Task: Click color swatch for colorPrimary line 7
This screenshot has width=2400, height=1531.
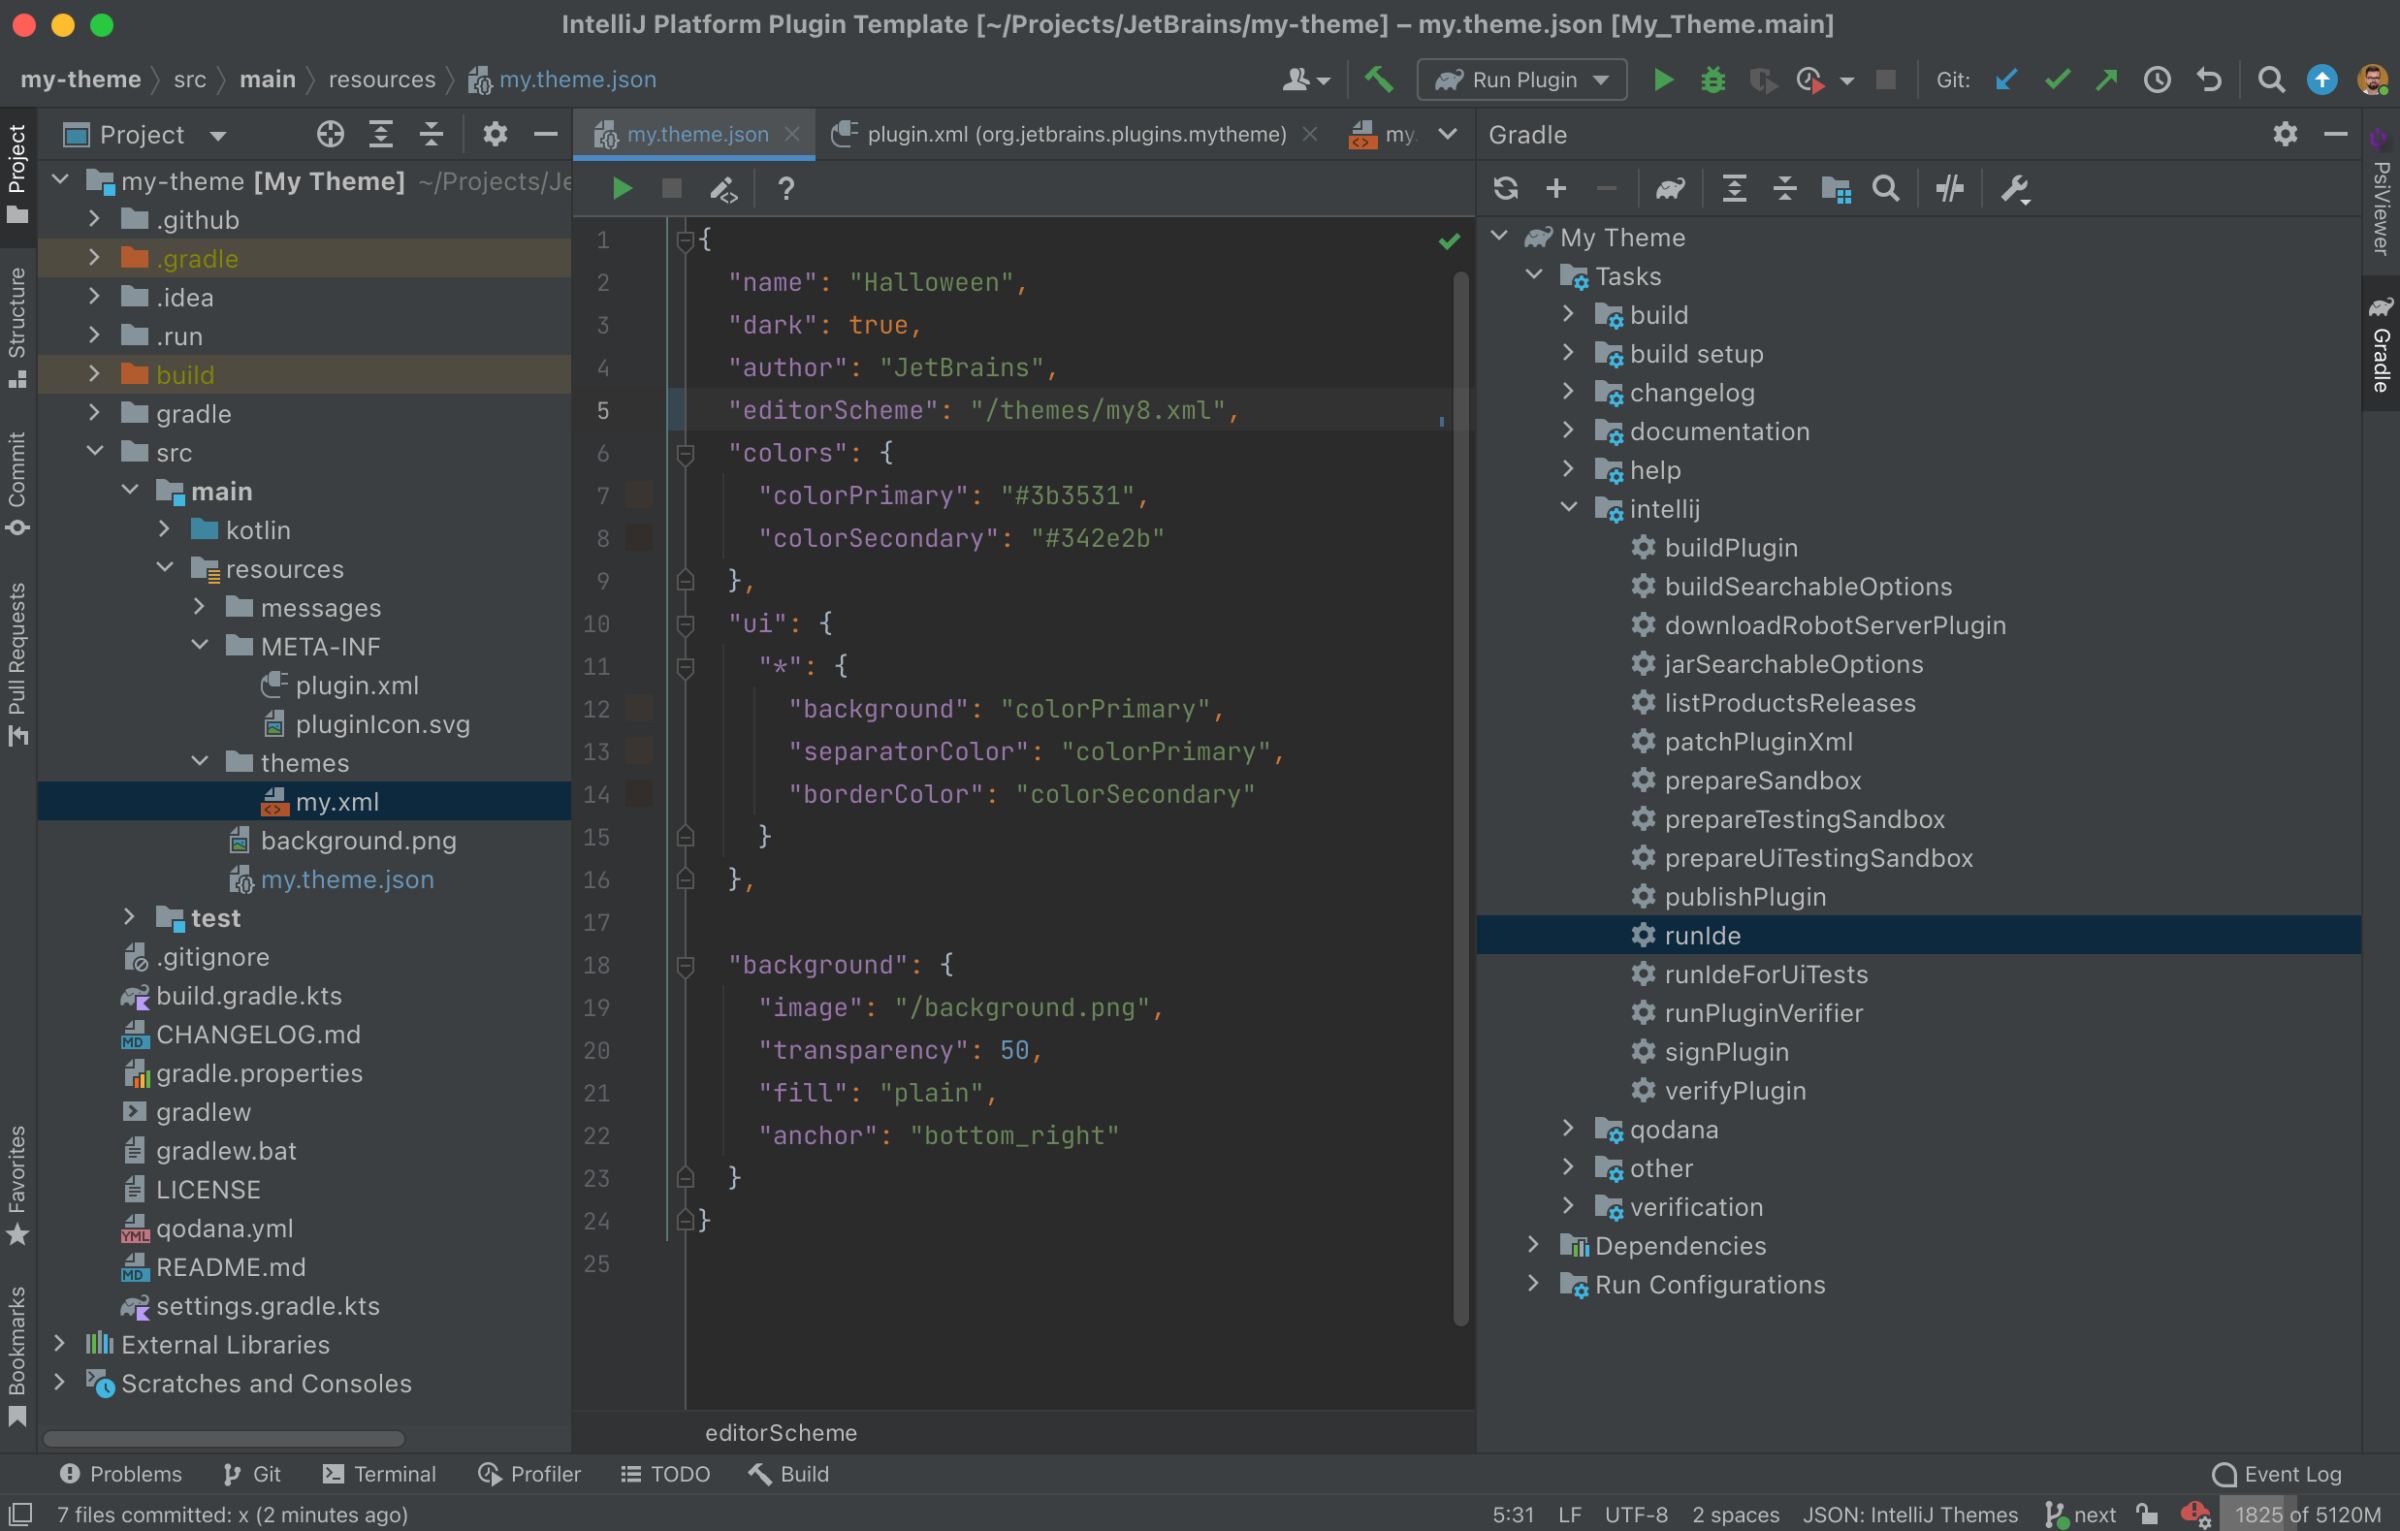Action: pos(639,495)
